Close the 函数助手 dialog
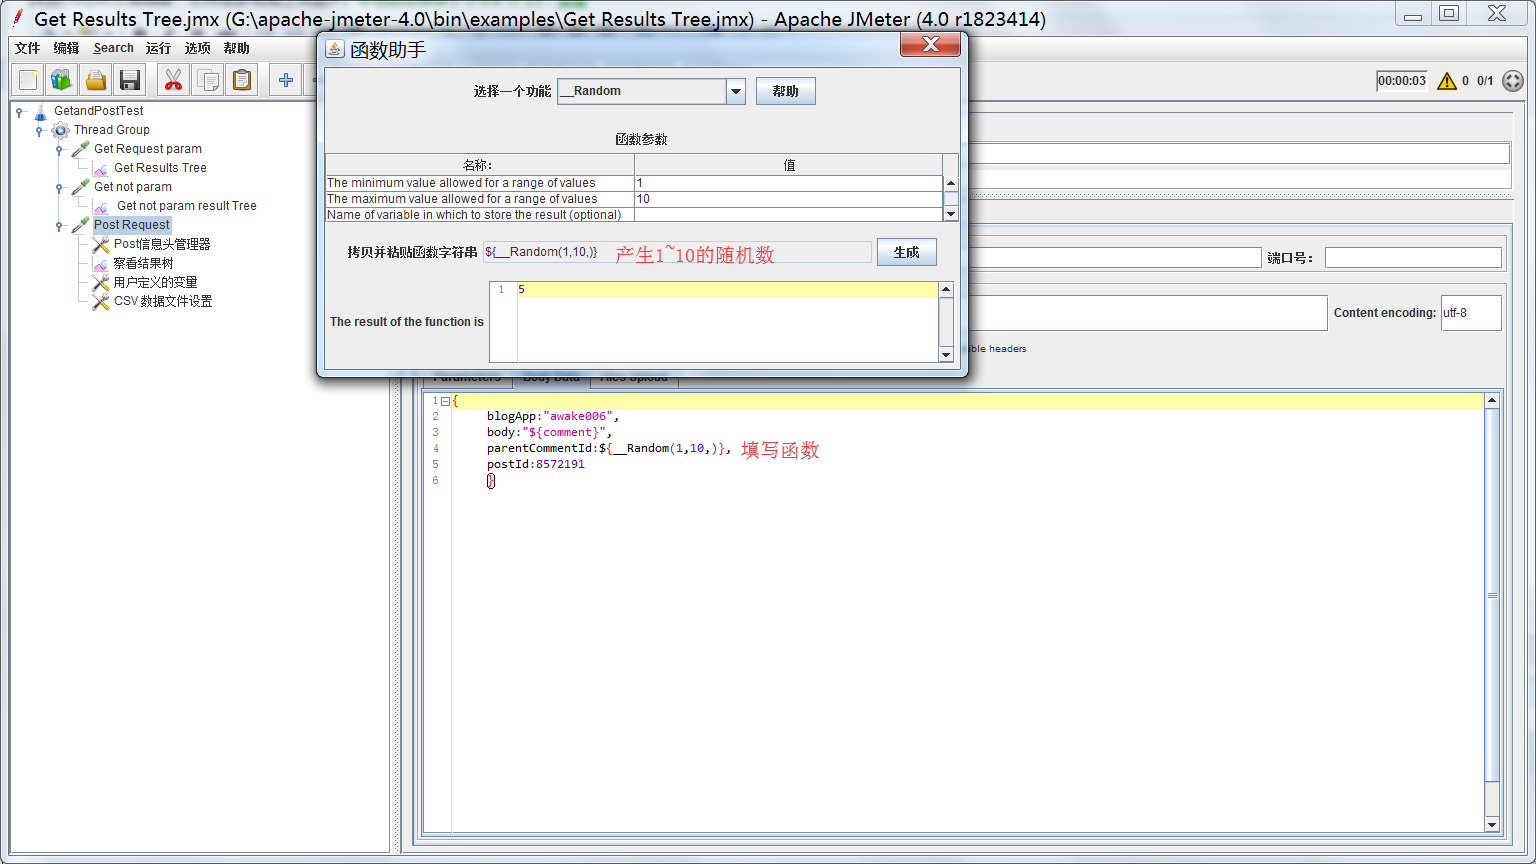 (x=930, y=44)
